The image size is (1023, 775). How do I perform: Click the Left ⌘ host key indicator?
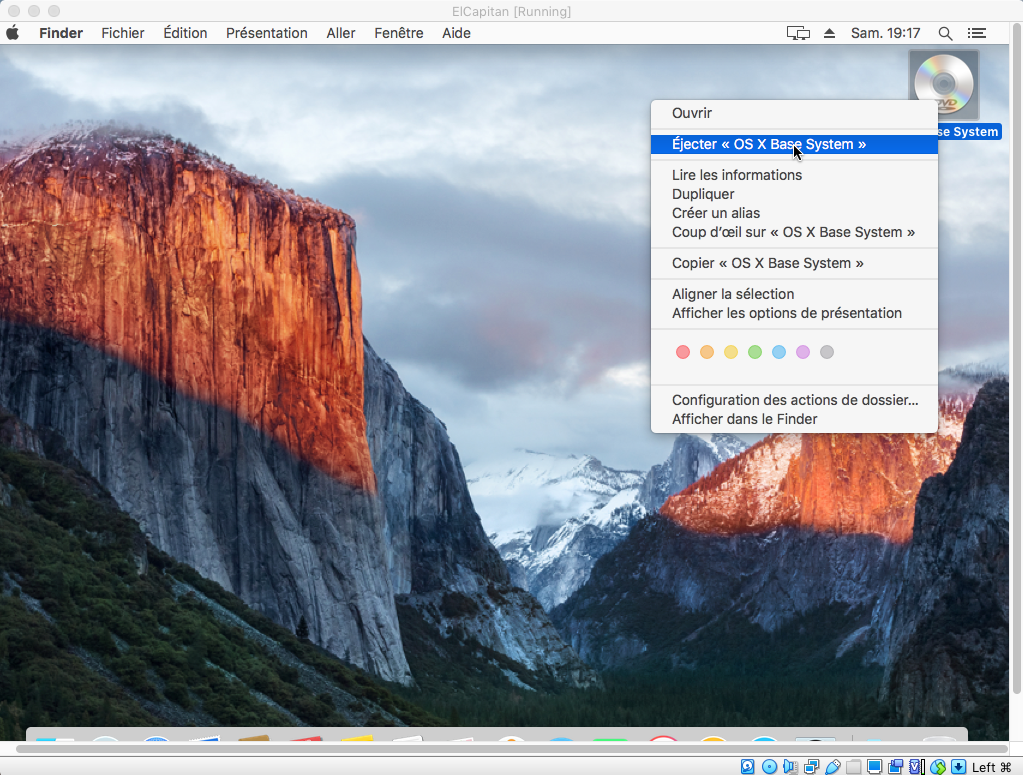tap(992, 767)
